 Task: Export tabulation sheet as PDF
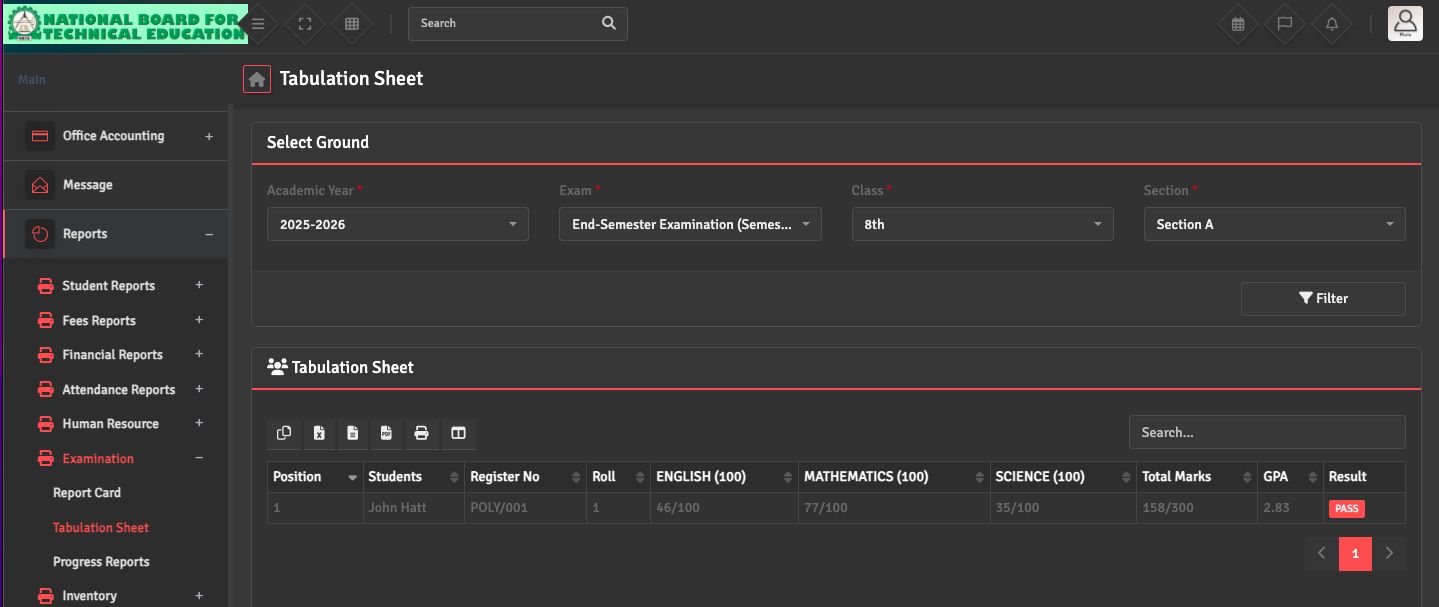386,433
